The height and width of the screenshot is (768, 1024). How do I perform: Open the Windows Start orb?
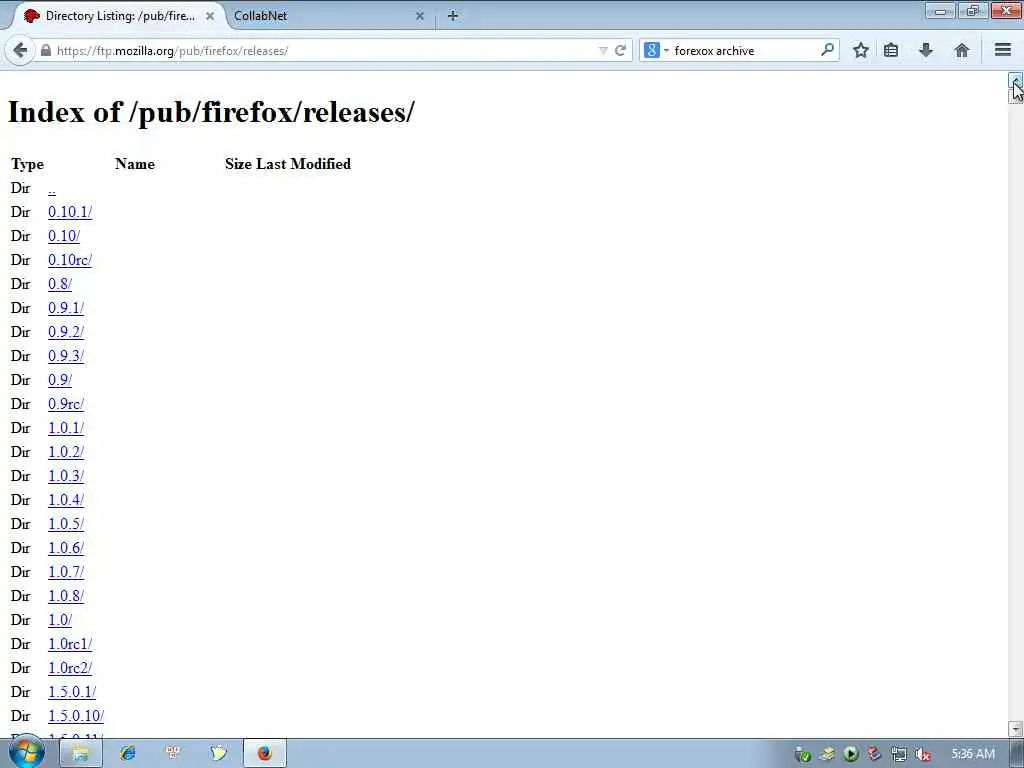click(x=26, y=753)
